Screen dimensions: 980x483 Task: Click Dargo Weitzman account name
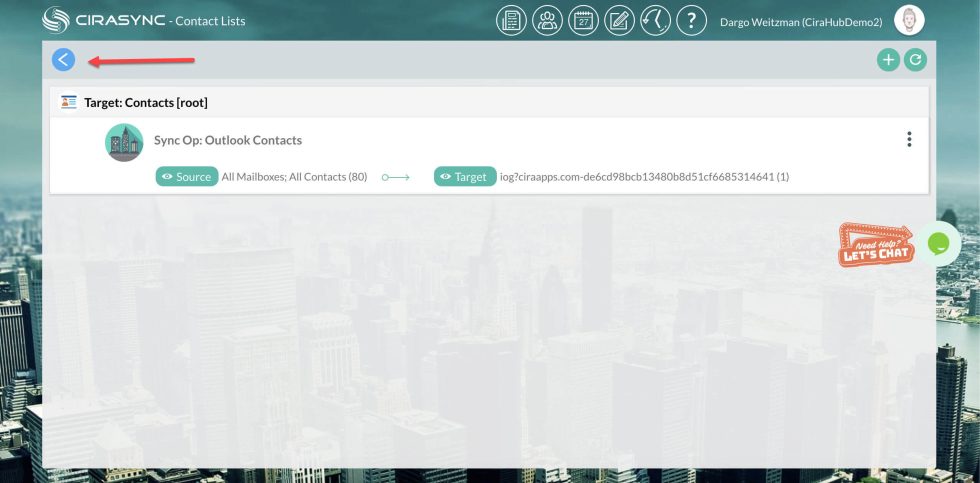click(800, 21)
